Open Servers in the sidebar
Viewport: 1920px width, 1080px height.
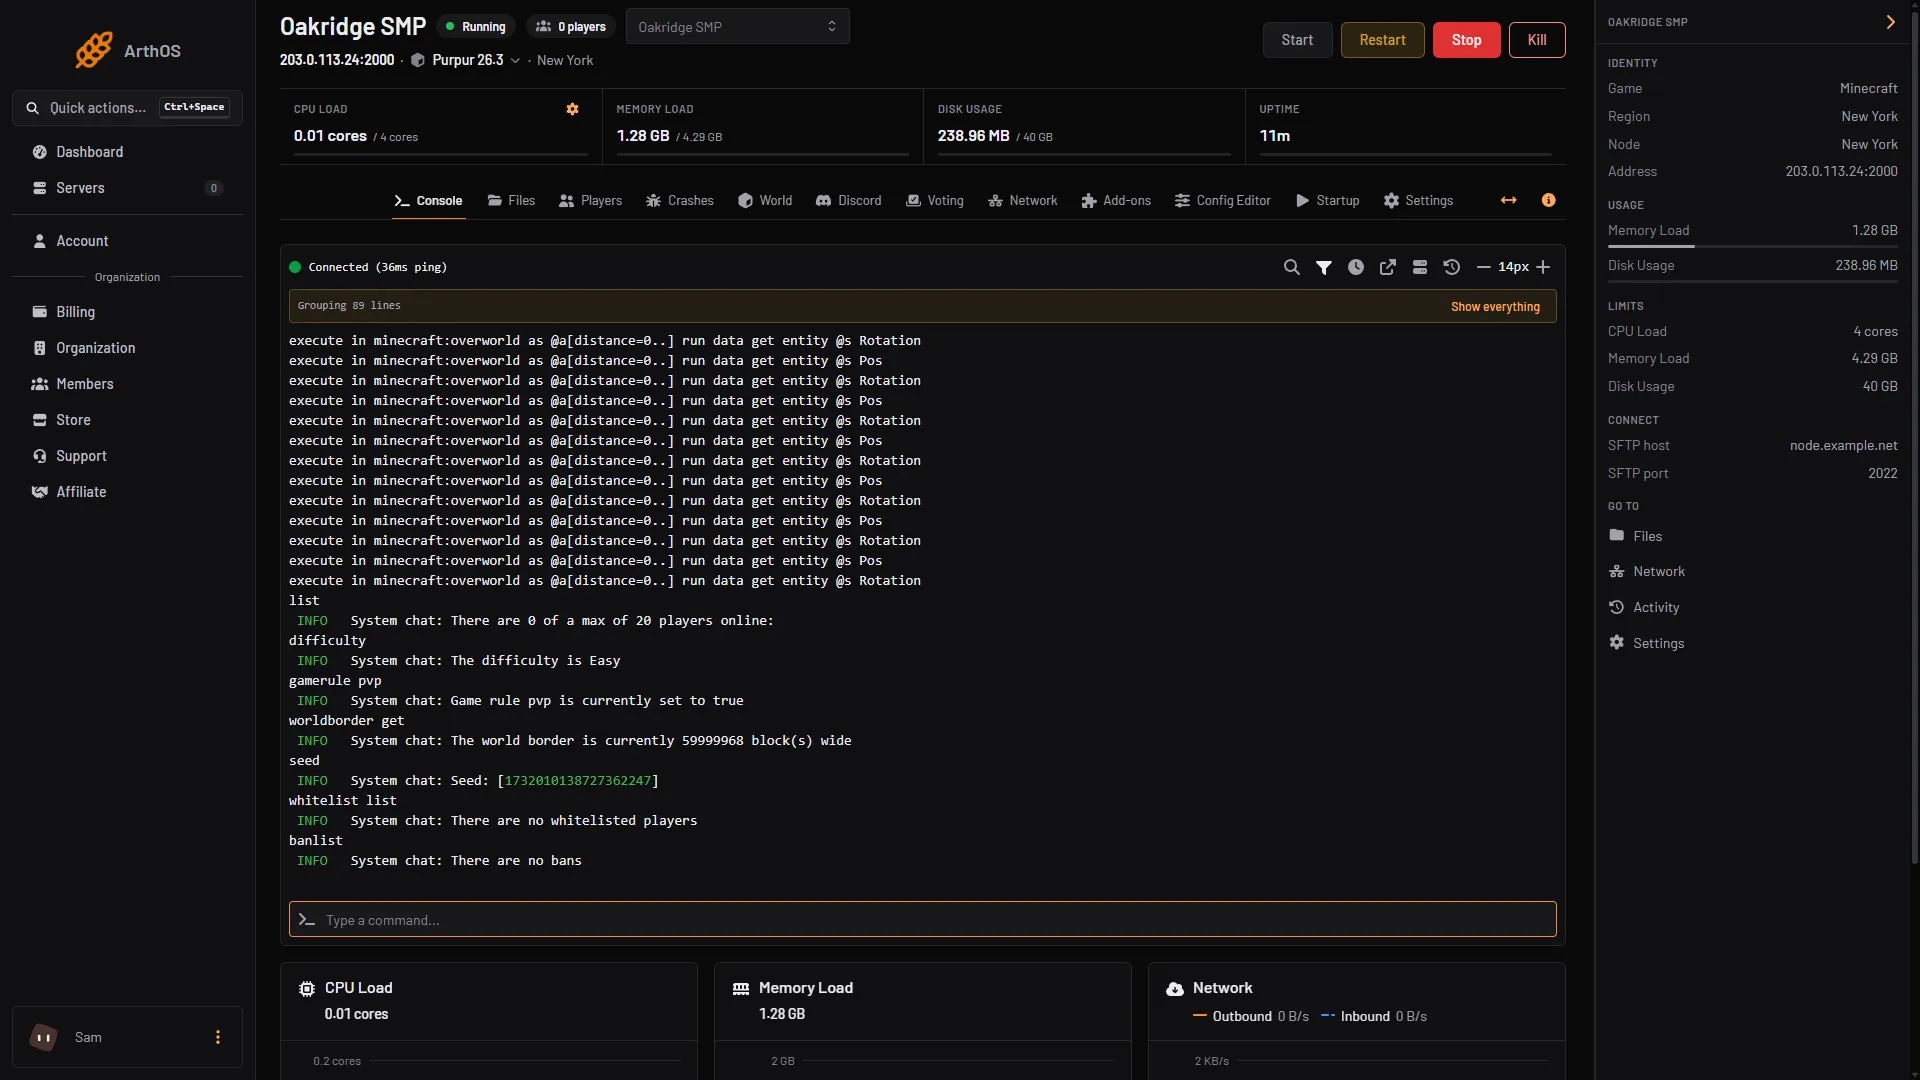tap(127, 188)
